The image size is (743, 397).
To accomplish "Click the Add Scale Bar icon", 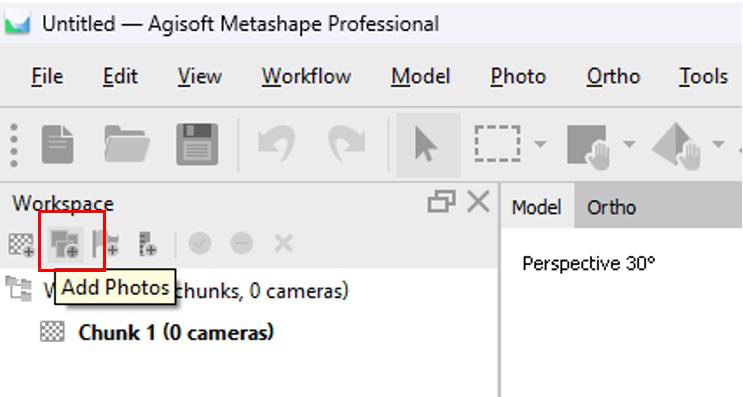I will [x=147, y=244].
